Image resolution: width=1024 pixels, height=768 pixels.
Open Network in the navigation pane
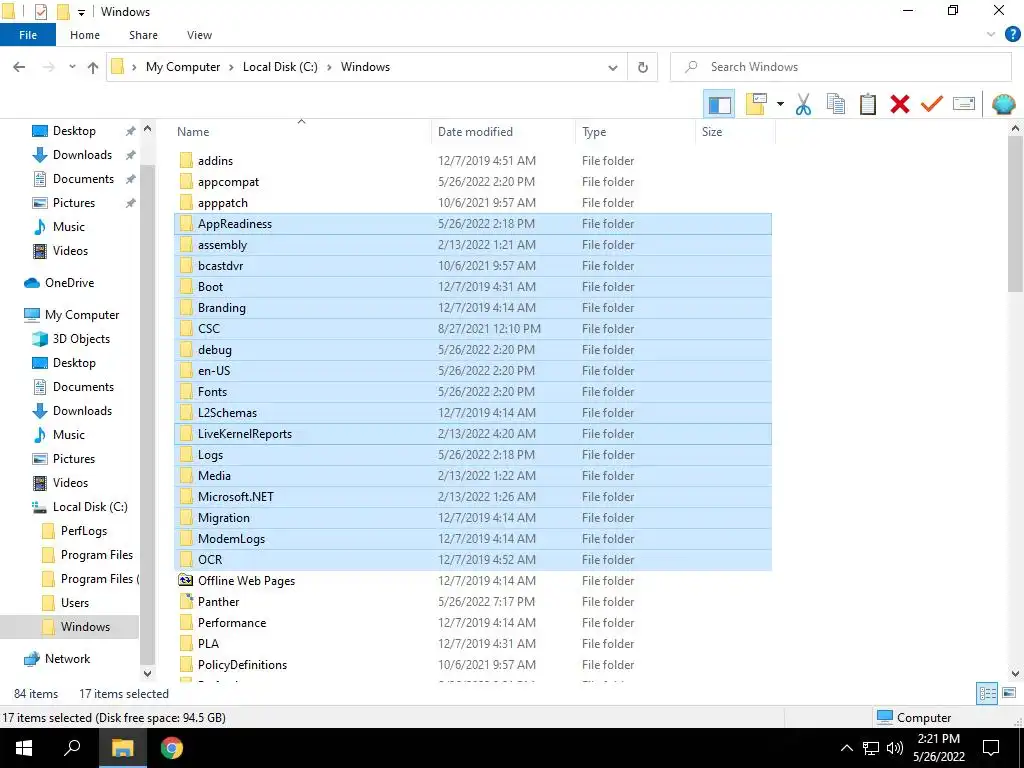coord(67,659)
